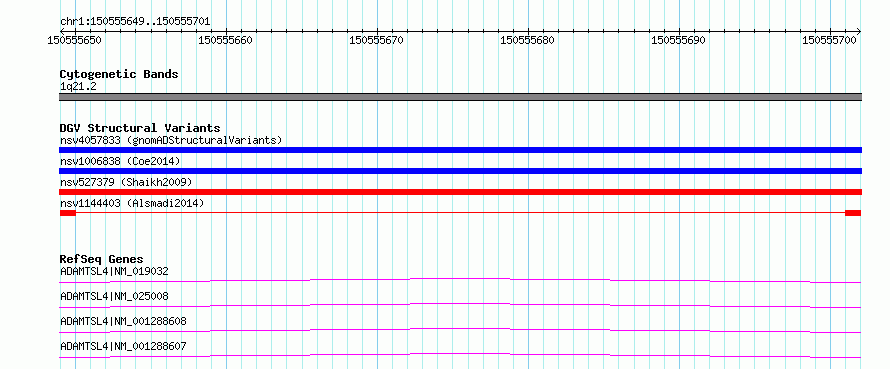The width and height of the screenshot is (890, 369).
Task: Open the ADAMTSL4|NM_001288607 transcript label
Action: (123, 346)
